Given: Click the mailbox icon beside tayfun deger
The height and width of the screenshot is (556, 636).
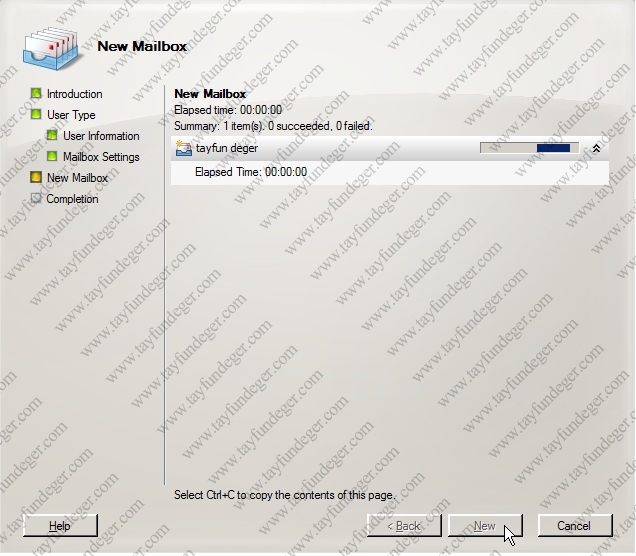Looking at the screenshot, I should click(183, 148).
